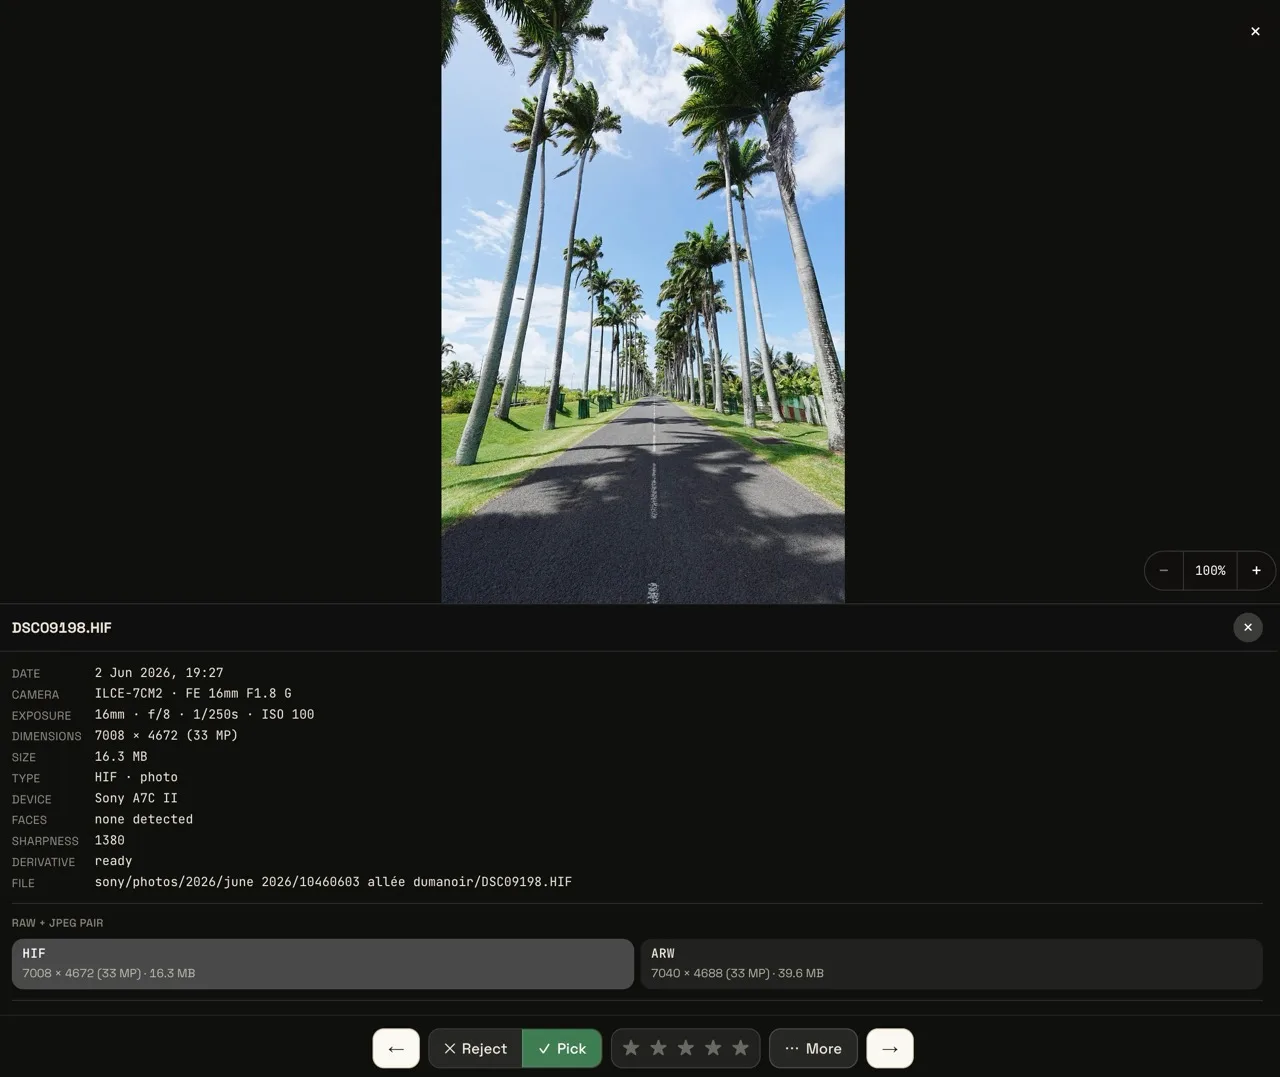Screen dimensions: 1280x1077
Task: Switch to the ARW raw file
Action: click(951, 963)
